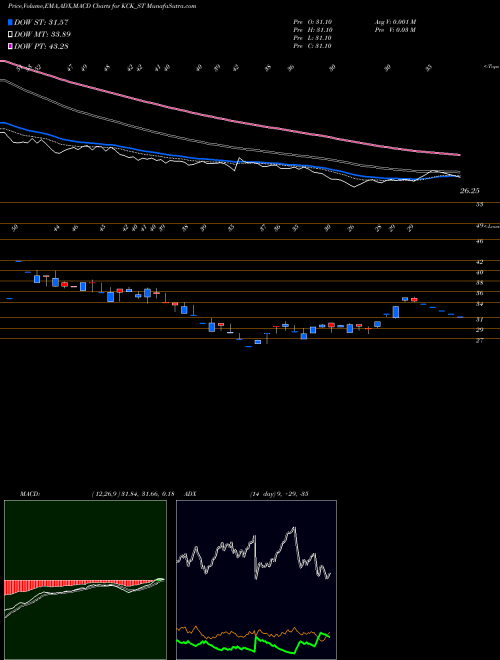The height and width of the screenshot is (660, 500).
Task: Select the 'DOW MT: 33.89' legend label
Action: click(42, 34)
